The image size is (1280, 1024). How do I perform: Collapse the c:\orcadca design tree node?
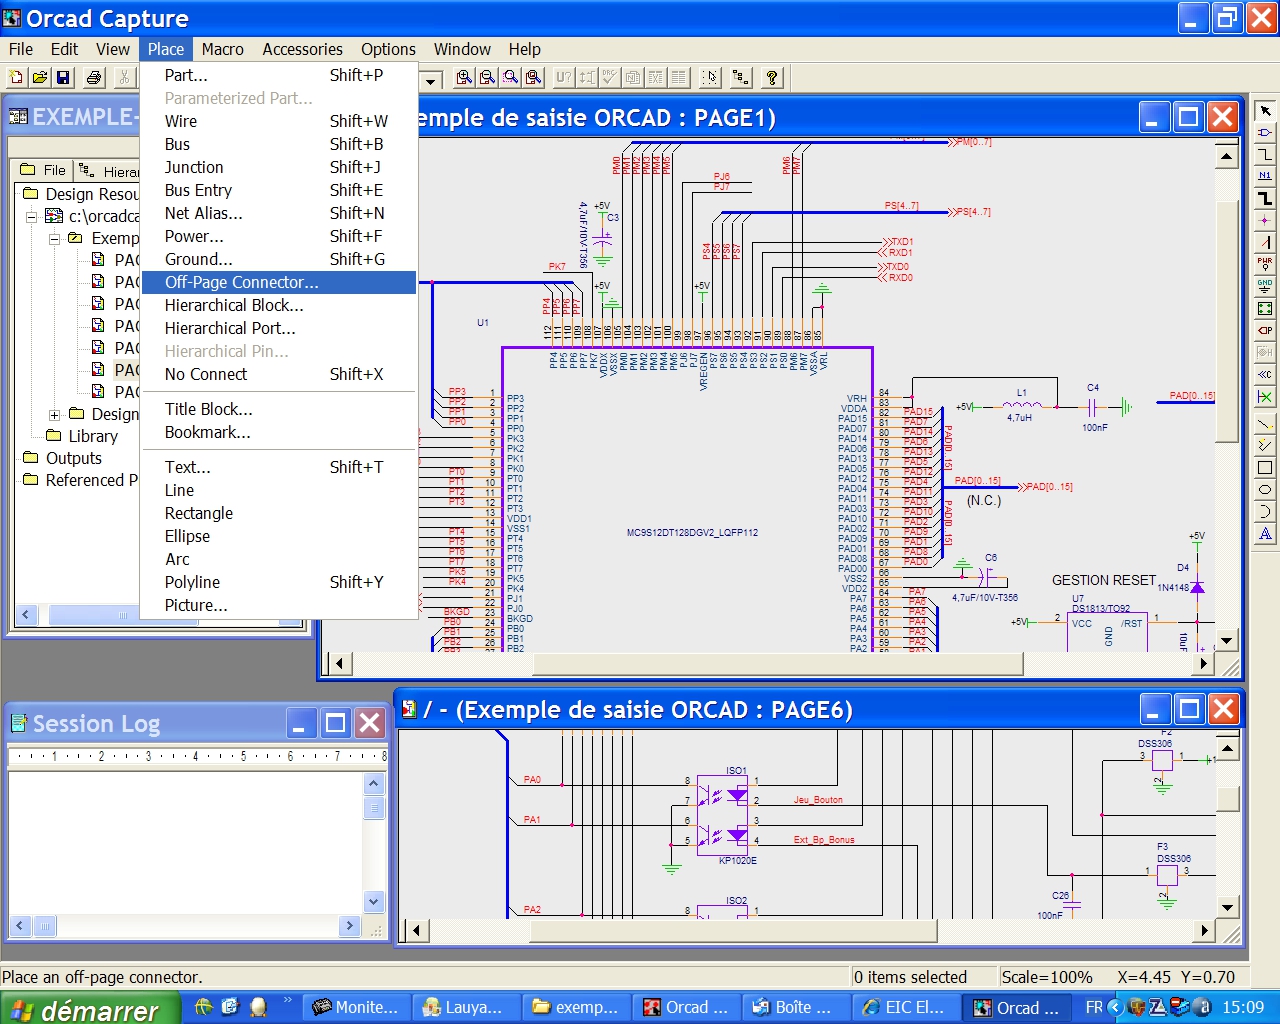(32, 216)
